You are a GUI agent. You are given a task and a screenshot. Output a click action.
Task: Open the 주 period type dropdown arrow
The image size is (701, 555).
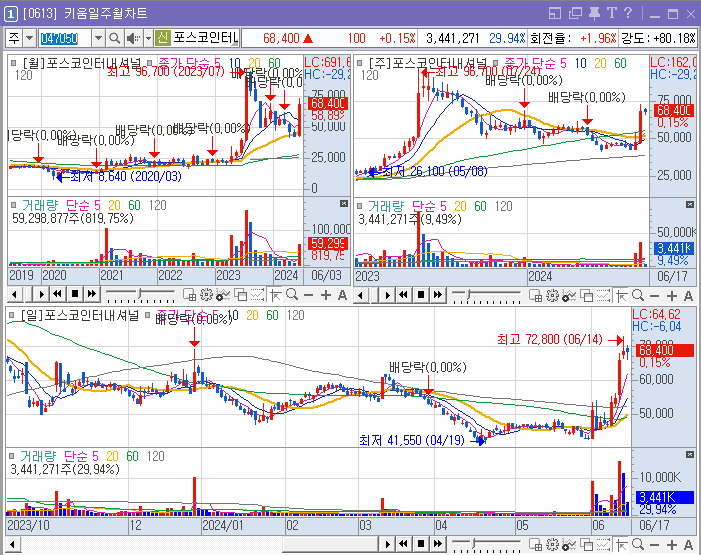point(30,38)
